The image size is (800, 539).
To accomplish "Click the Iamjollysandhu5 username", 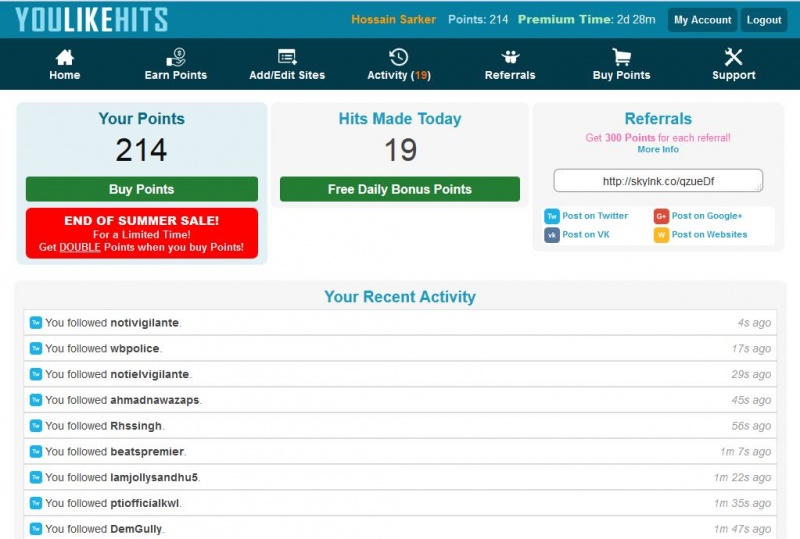I will click(x=154, y=478).
